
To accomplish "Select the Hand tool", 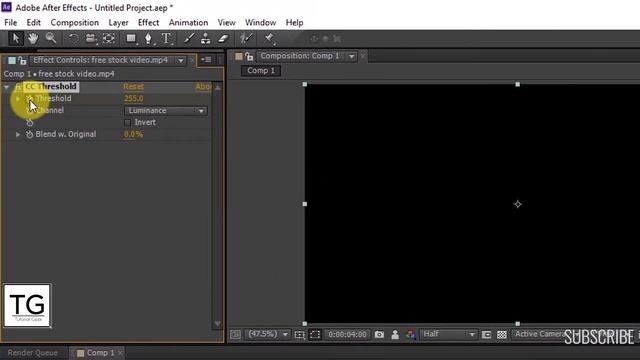I will click(x=33, y=39).
